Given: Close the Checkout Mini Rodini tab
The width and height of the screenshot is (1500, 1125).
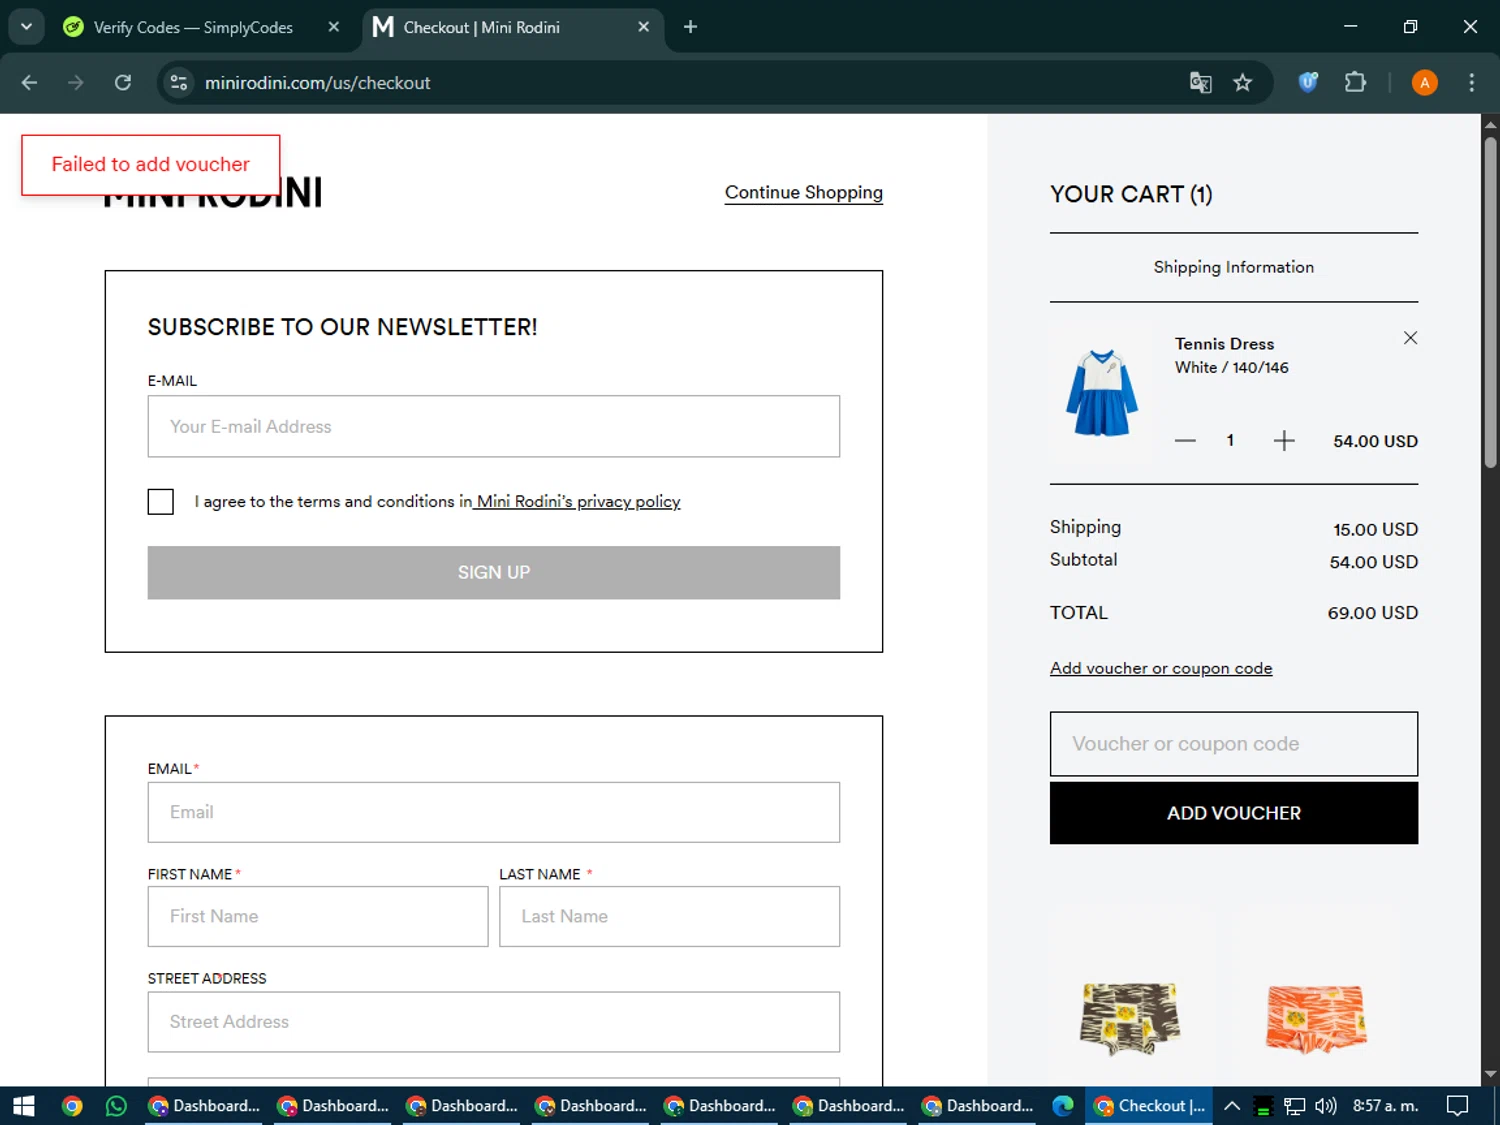Looking at the screenshot, I should tap(644, 27).
